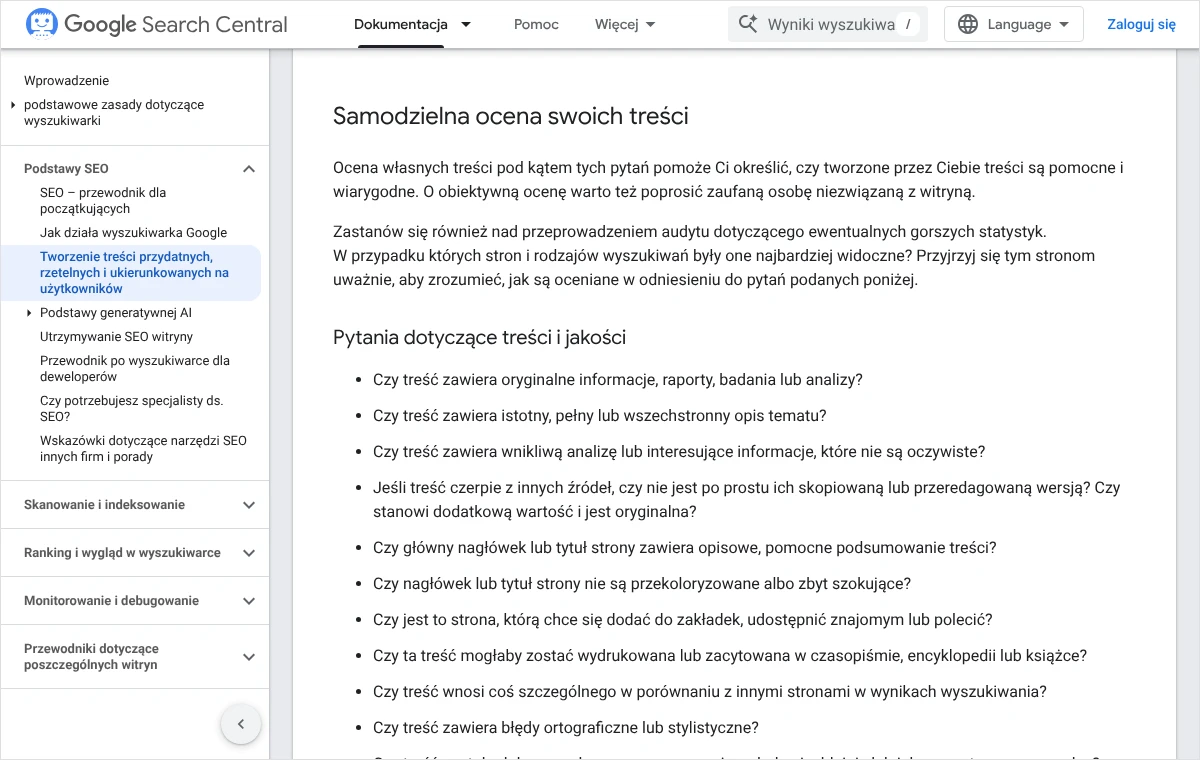This screenshot has height=760, width=1200.
Task: Collapse the Podstawy SEO section
Action: click(249, 169)
